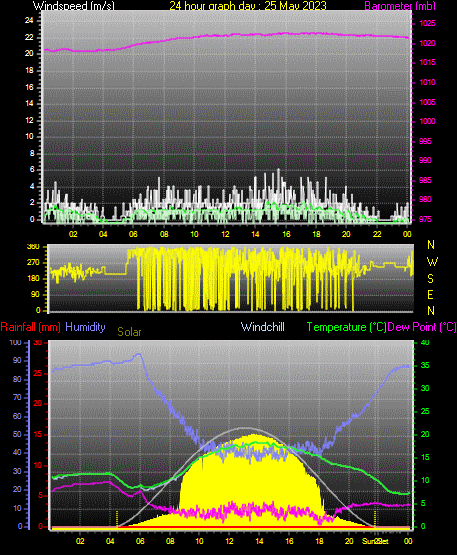Click the 06 hour label under windspeed graph

click(133, 234)
